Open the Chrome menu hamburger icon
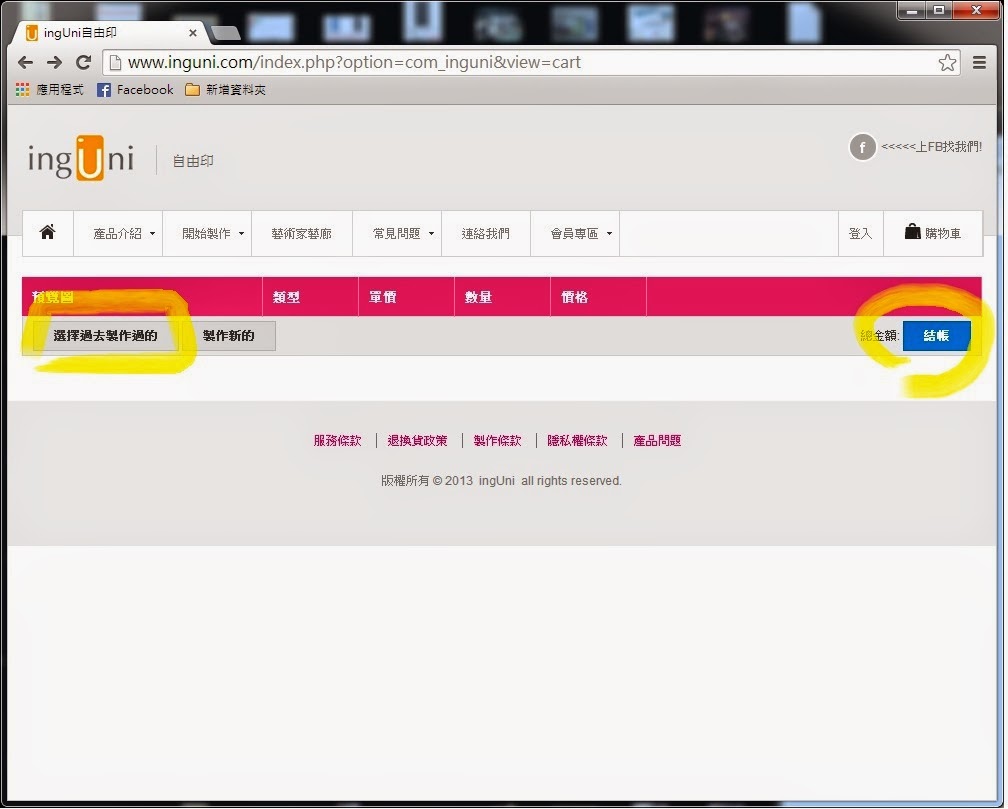Image resolution: width=1008 pixels, height=809 pixels. pyautogui.click(x=979, y=62)
